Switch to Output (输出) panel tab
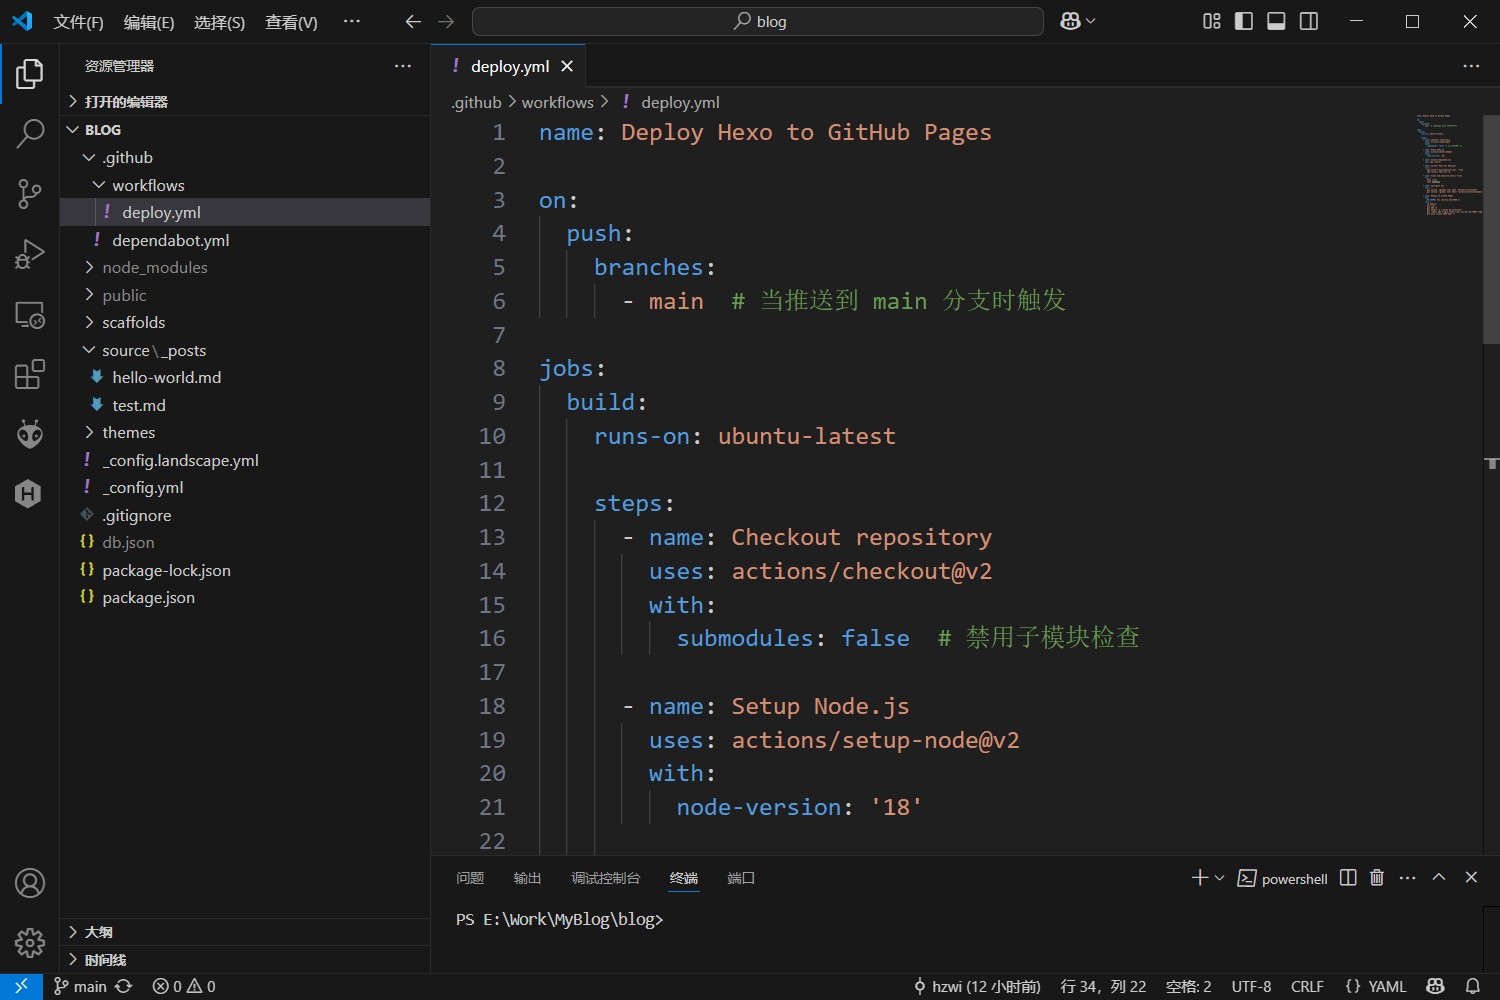1500x1000 pixels. pyautogui.click(x=527, y=878)
